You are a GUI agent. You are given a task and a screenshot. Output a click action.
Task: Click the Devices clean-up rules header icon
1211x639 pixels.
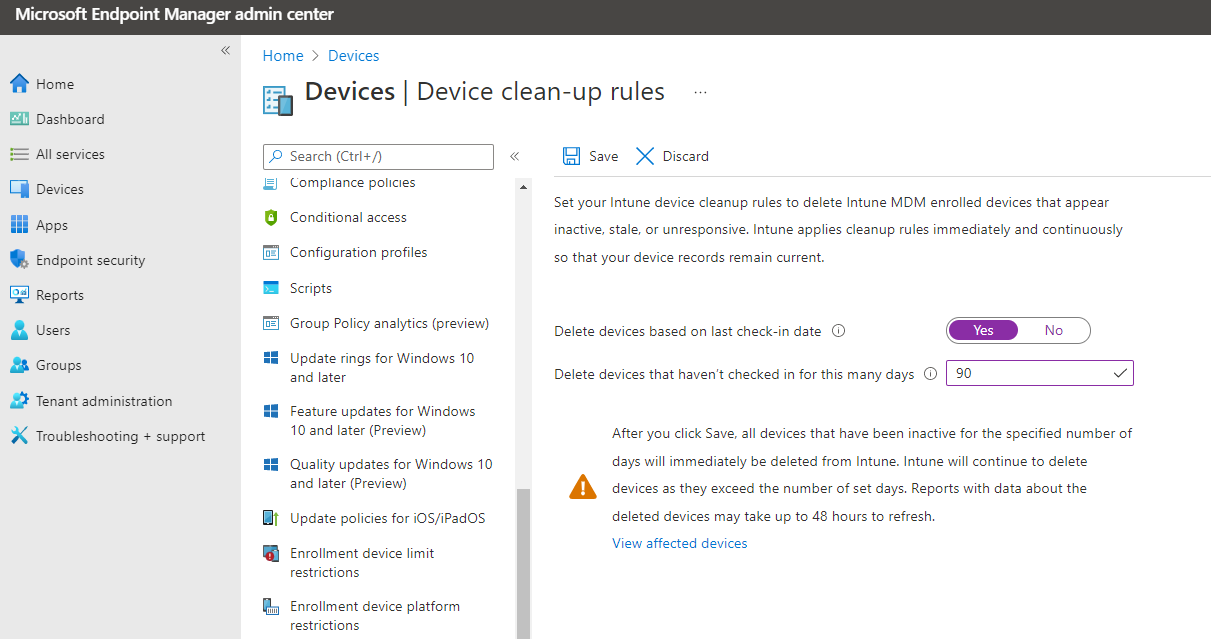coord(277,100)
